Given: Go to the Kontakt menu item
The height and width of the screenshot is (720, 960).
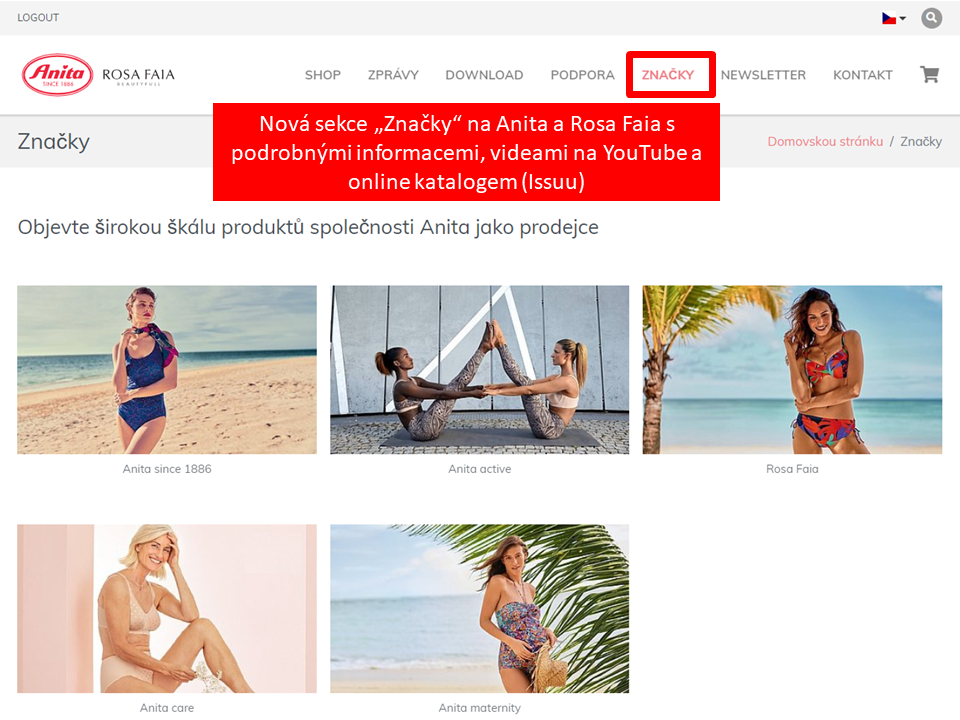Looking at the screenshot, I should point(863,75).
